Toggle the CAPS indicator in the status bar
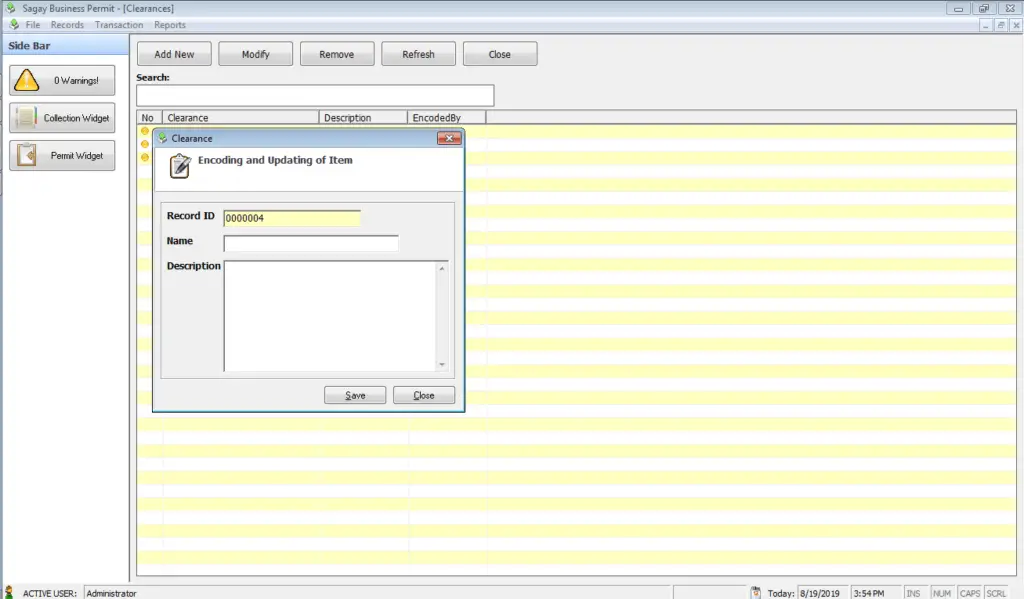The width and height of the screenshot is (1024, 599). [969, 593]
